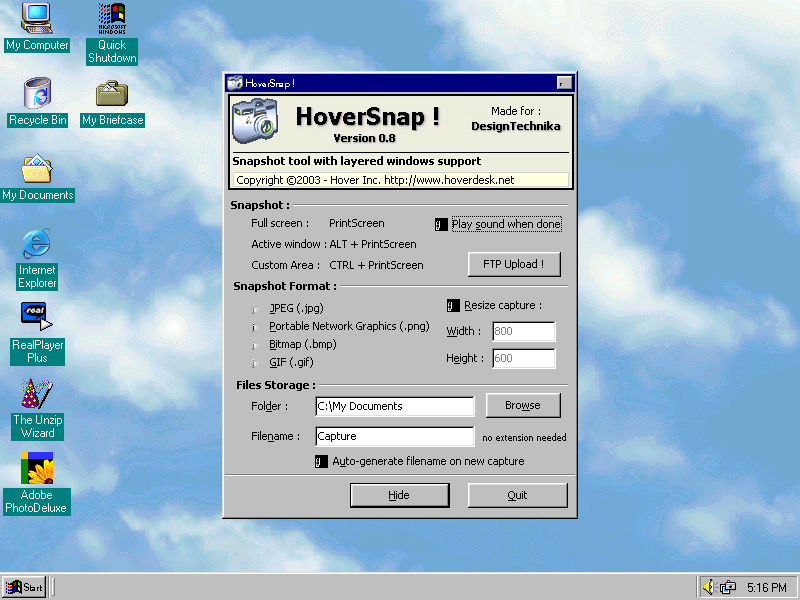
Task: Click the Height input field
Action: click(x=523, y=358)
